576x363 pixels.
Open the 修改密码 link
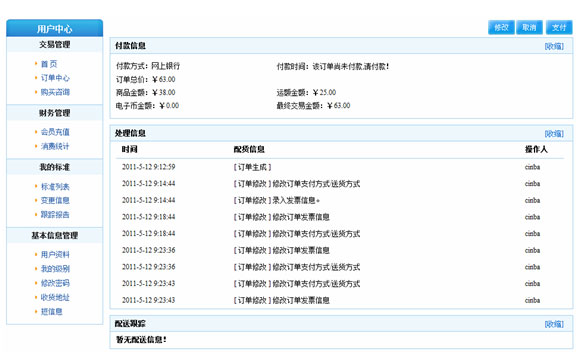click(x=55, y=283)
